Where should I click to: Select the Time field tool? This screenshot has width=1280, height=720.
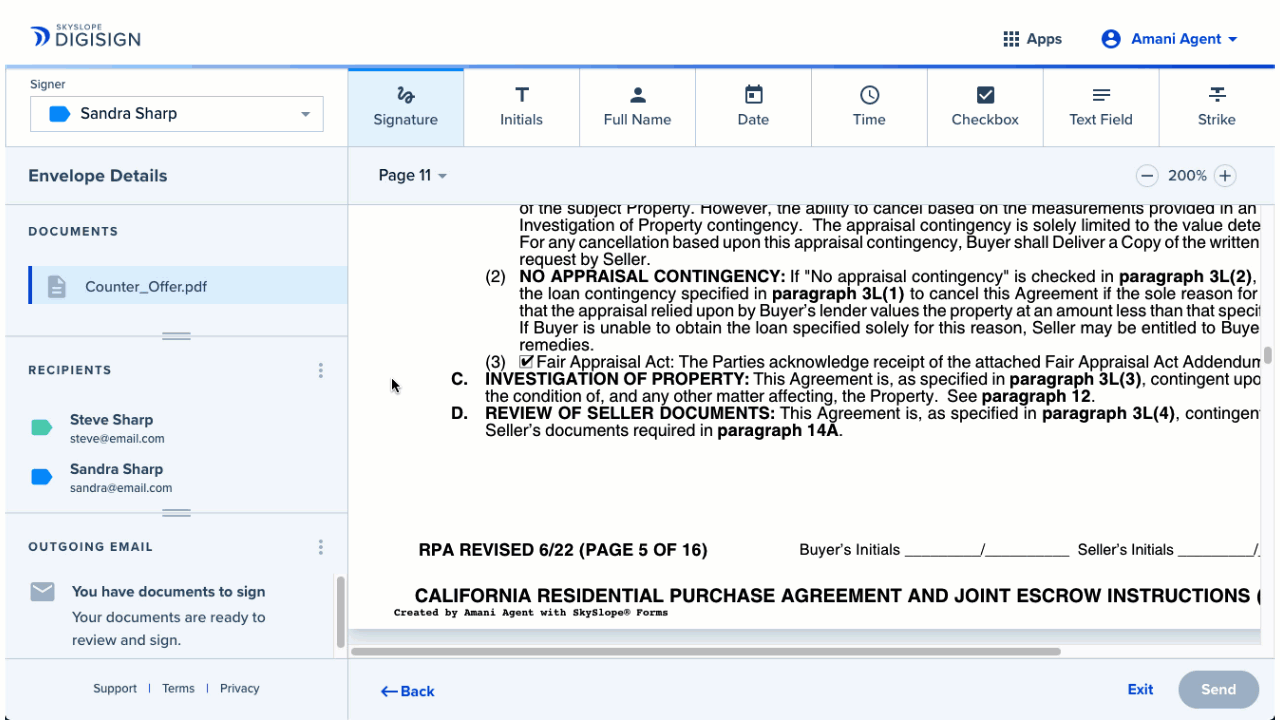point(869,107)
